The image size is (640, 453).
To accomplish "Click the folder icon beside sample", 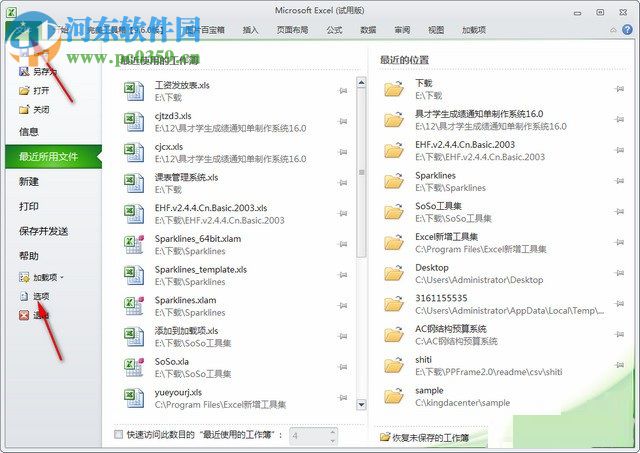I will point(394,396).
